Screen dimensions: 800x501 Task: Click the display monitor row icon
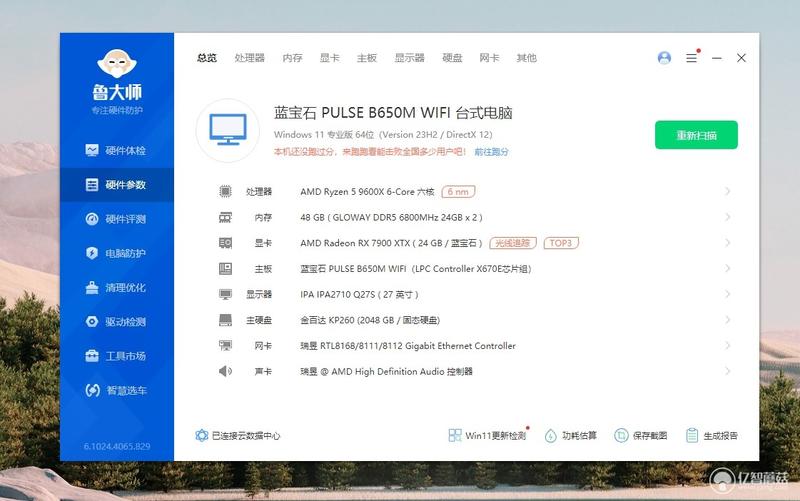point(225,294)
